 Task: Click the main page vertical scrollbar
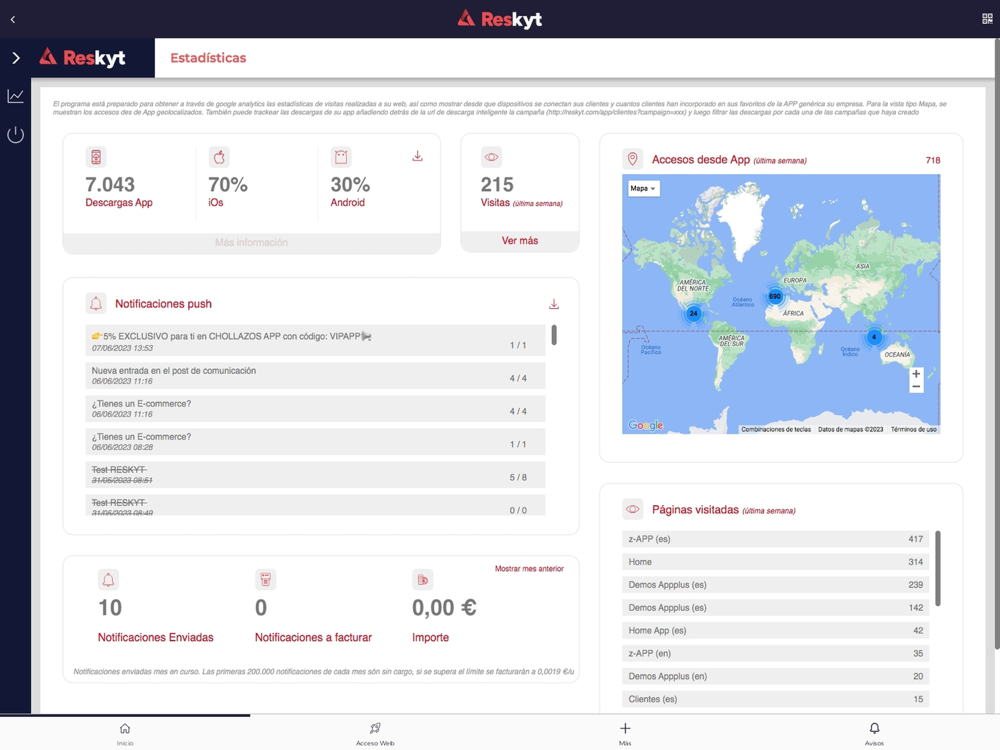997,344
